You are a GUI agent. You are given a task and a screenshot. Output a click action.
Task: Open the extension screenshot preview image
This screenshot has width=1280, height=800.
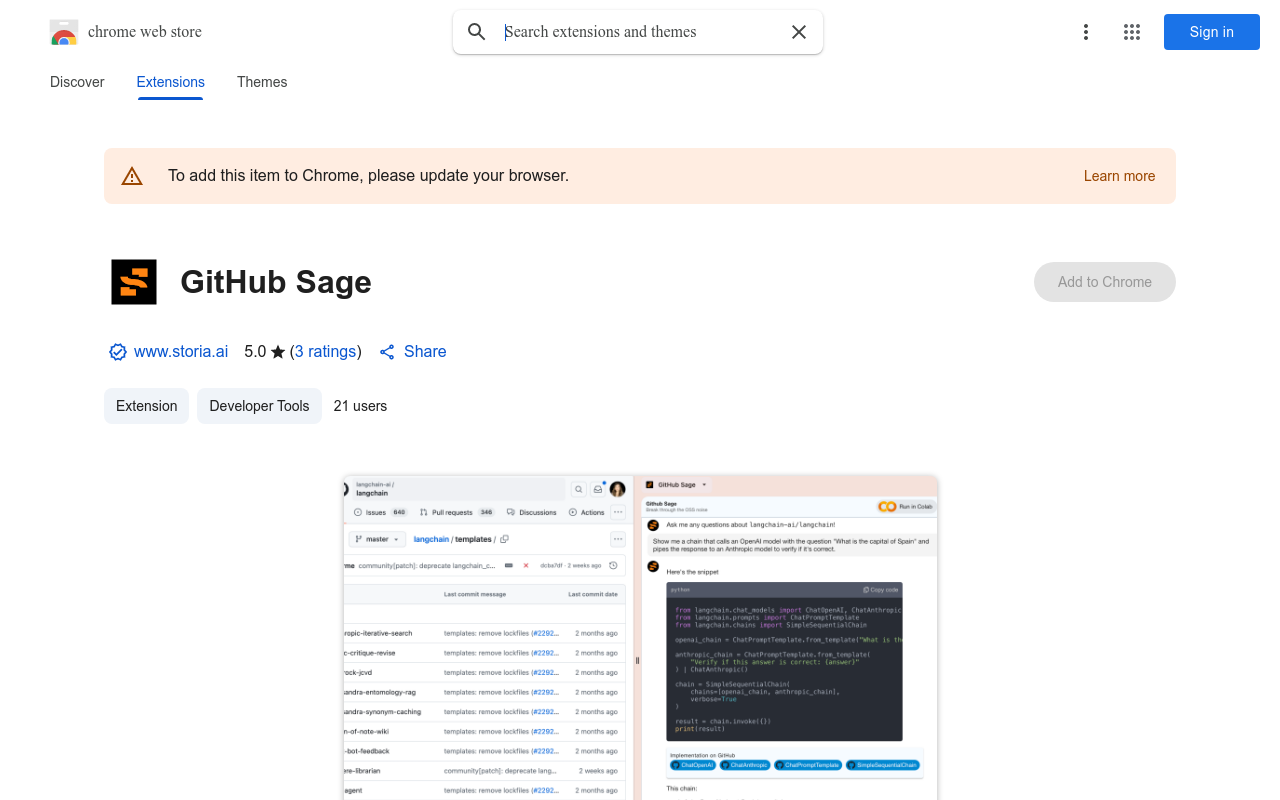[x=640, y=638]
